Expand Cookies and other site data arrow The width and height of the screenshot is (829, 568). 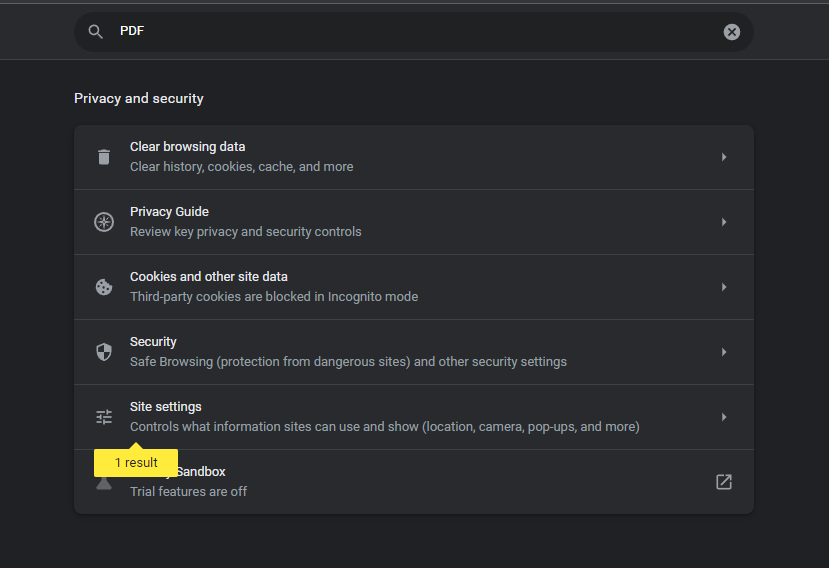724,287
